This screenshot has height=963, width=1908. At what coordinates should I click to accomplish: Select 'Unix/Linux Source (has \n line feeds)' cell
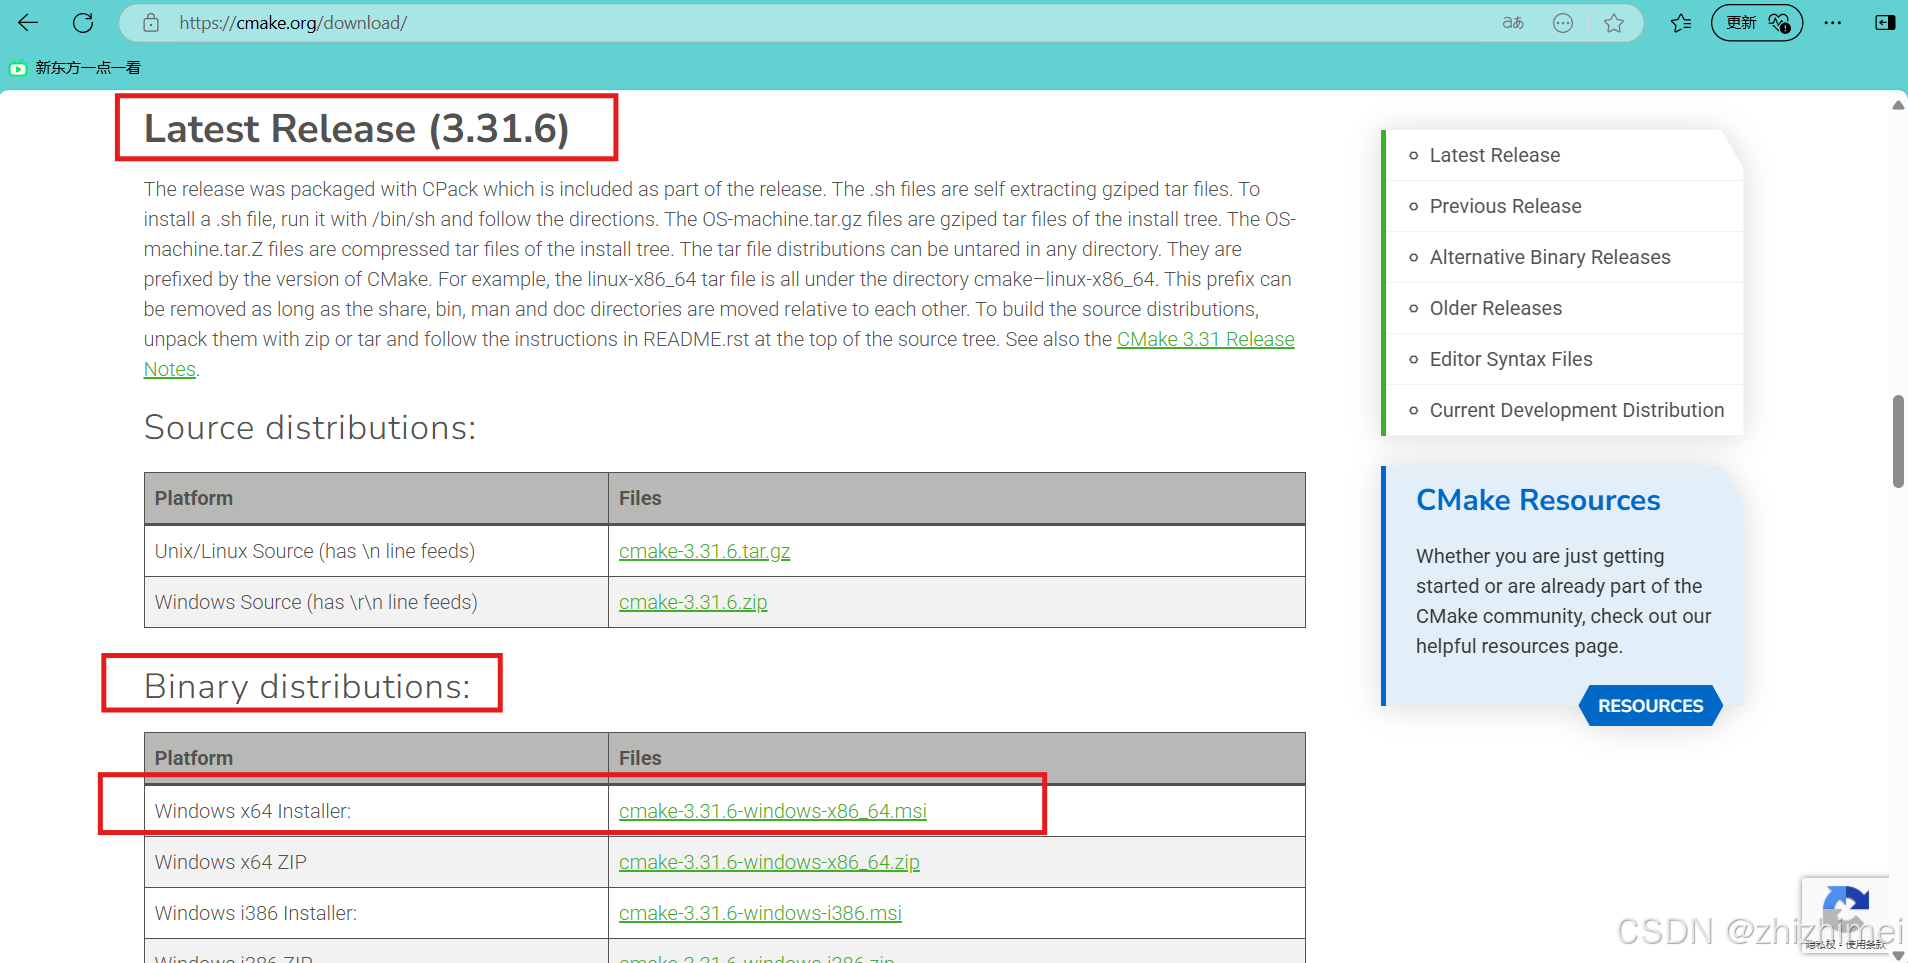click(x=315, y=551)
